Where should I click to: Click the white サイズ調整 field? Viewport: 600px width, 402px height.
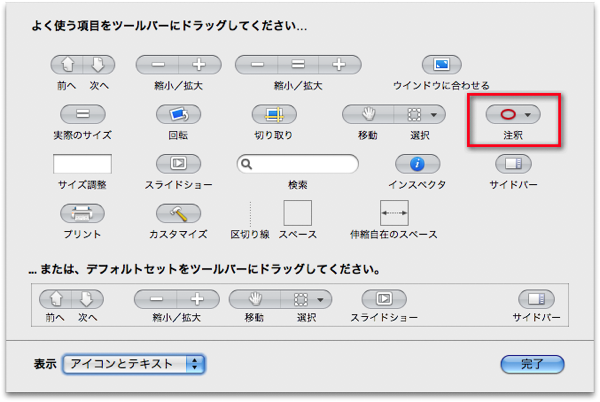pyautogui.click(x=83, y=164)
